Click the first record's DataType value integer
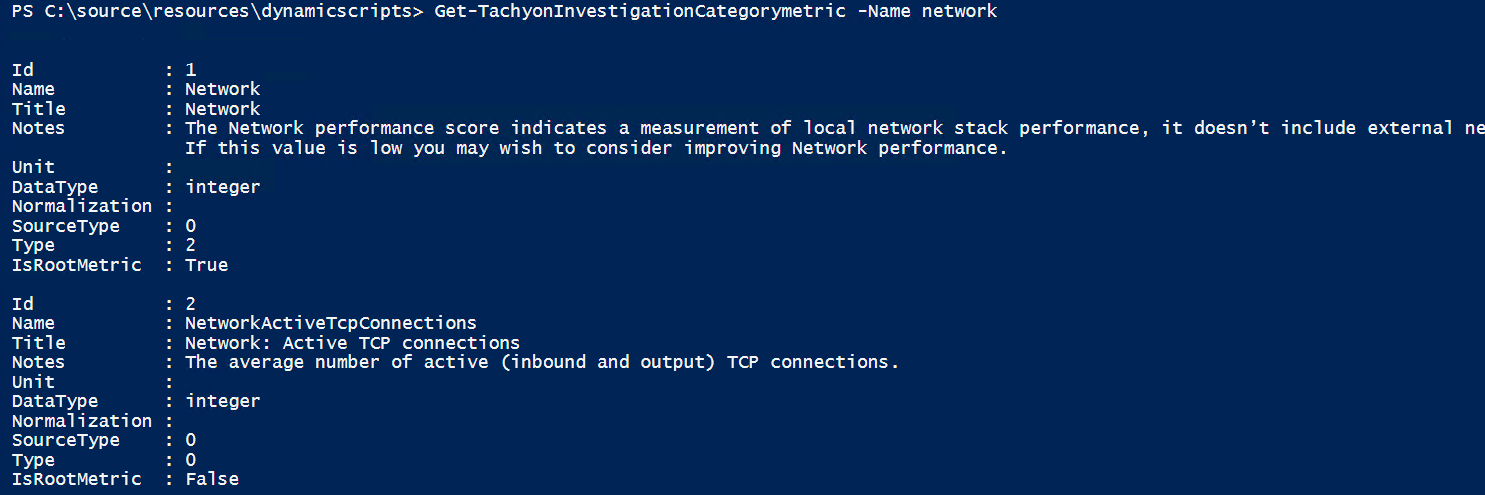Screen dimensions: 1485x495 (x=223, y=187)
